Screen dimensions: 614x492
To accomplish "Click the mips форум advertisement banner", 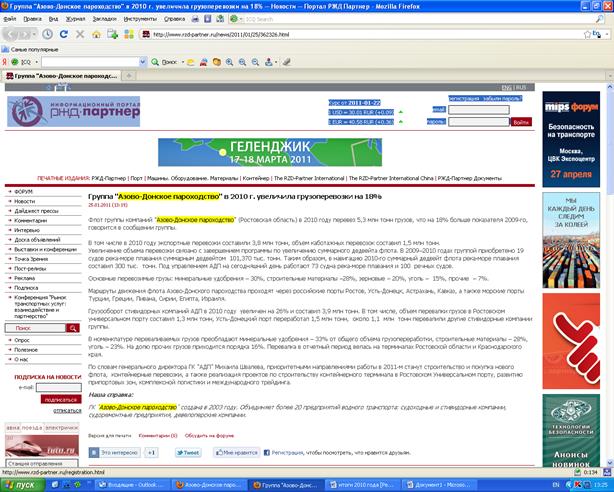I will coord(571,139).
